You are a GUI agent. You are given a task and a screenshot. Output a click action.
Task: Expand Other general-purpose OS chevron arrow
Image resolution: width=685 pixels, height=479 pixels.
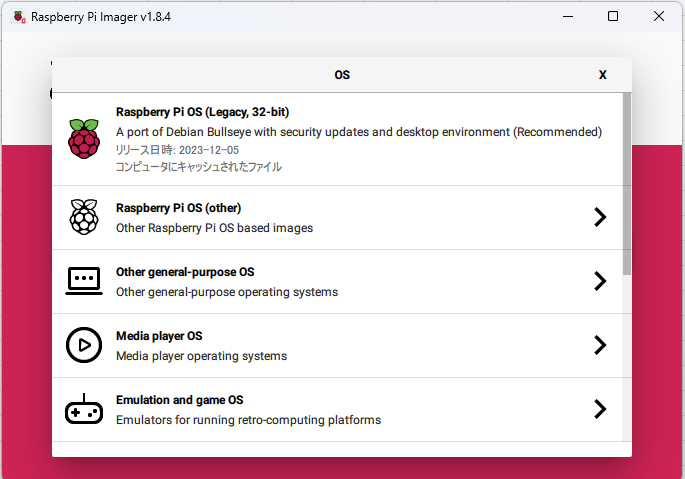pos(600,281)
